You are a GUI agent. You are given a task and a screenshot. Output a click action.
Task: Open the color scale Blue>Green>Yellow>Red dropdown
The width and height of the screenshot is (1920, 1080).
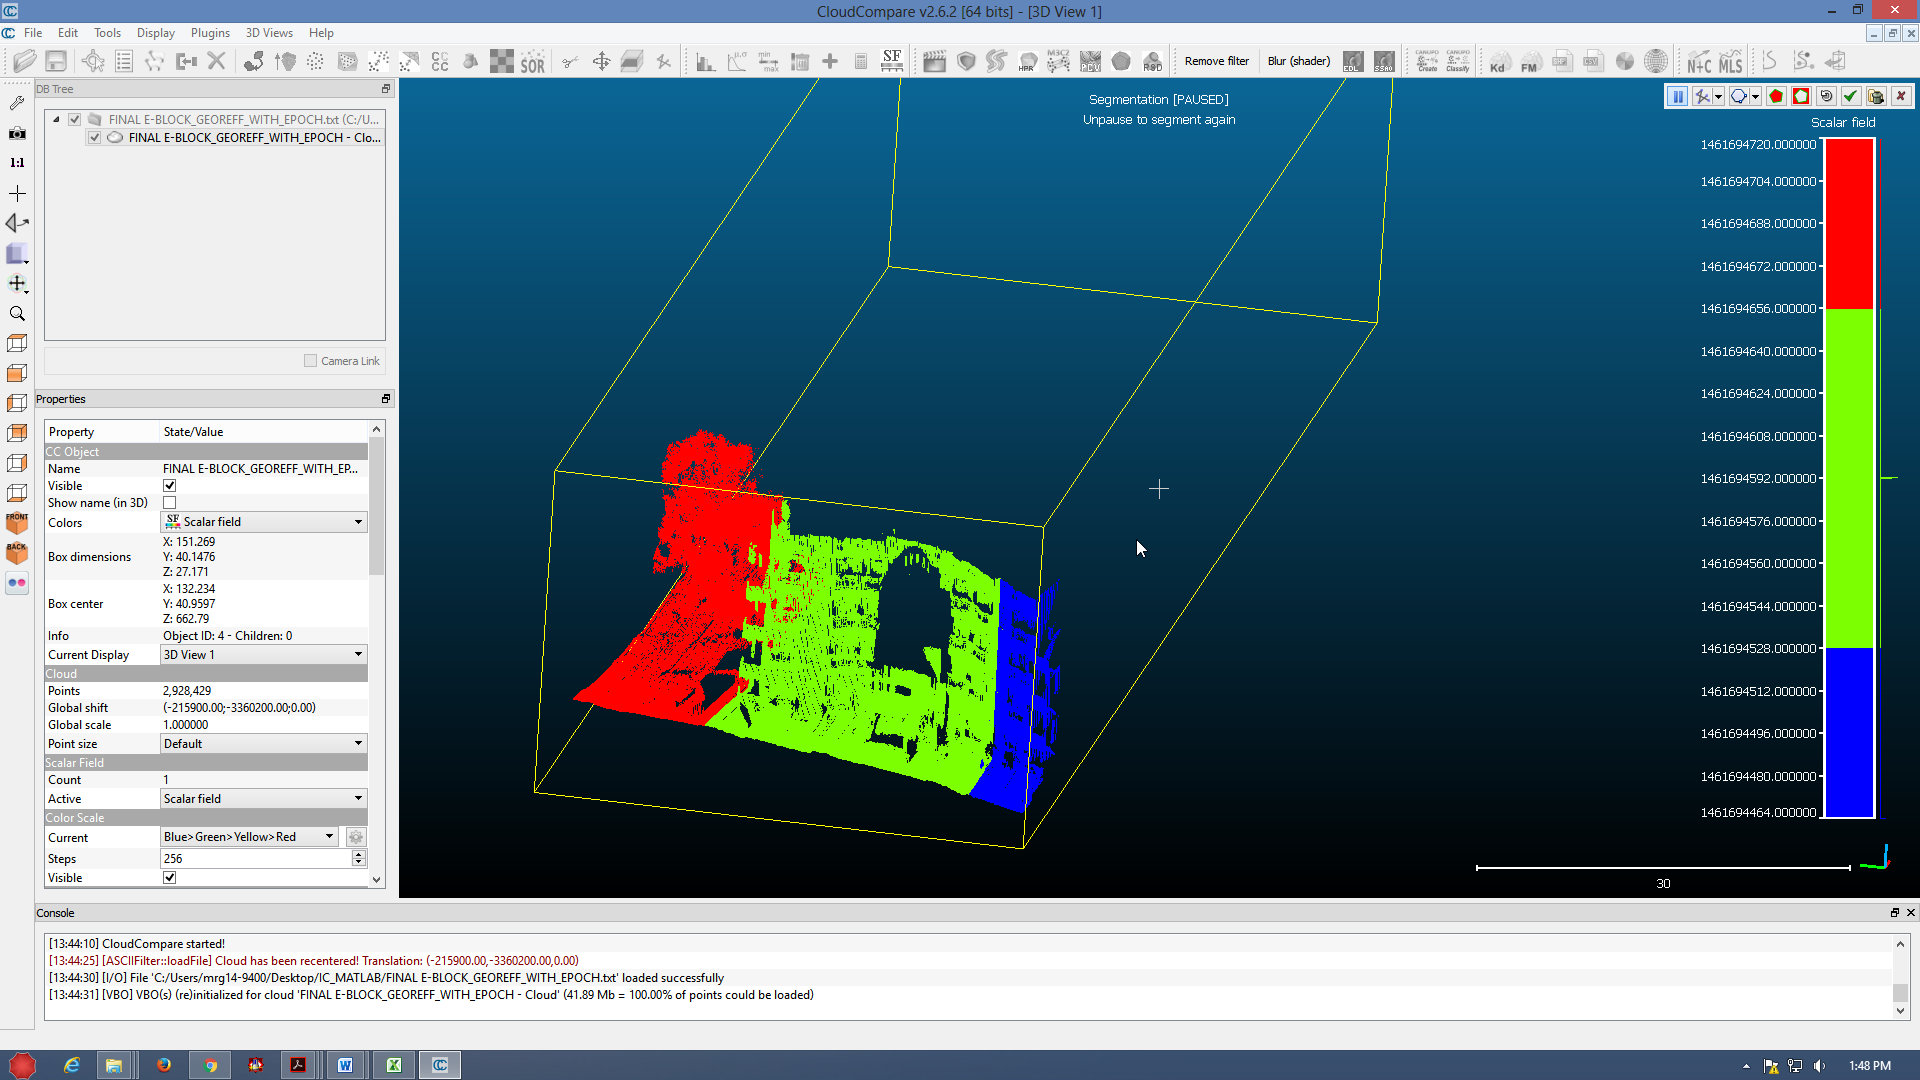click(249, 837)
